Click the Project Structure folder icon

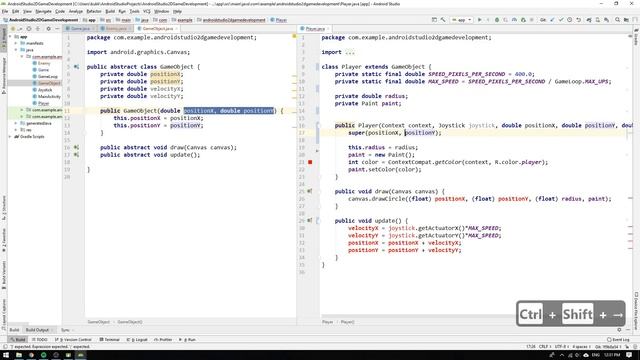click(x=626, y=20)
